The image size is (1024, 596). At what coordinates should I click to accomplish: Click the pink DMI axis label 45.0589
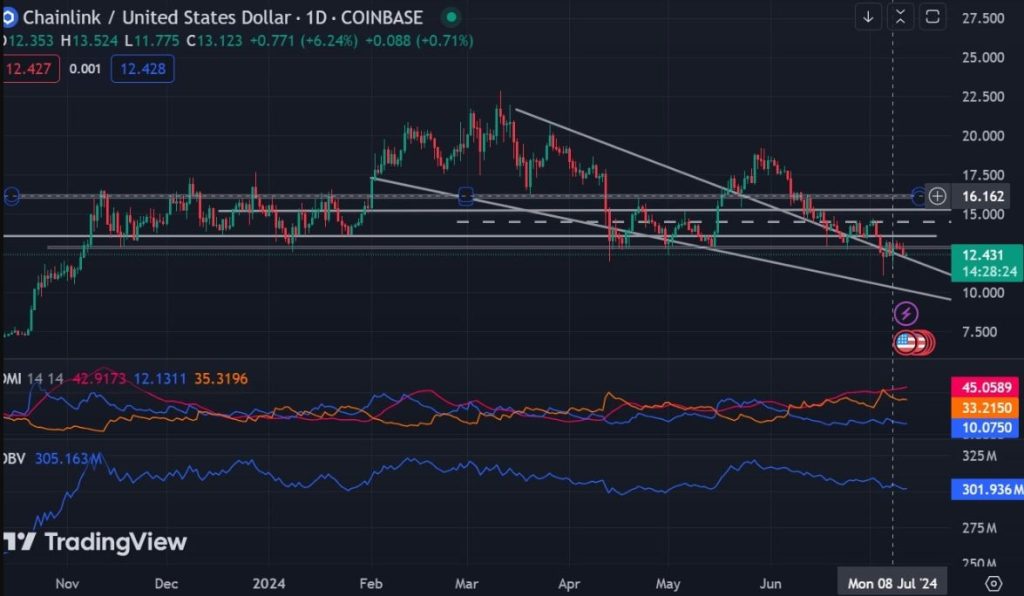[986, 387]
